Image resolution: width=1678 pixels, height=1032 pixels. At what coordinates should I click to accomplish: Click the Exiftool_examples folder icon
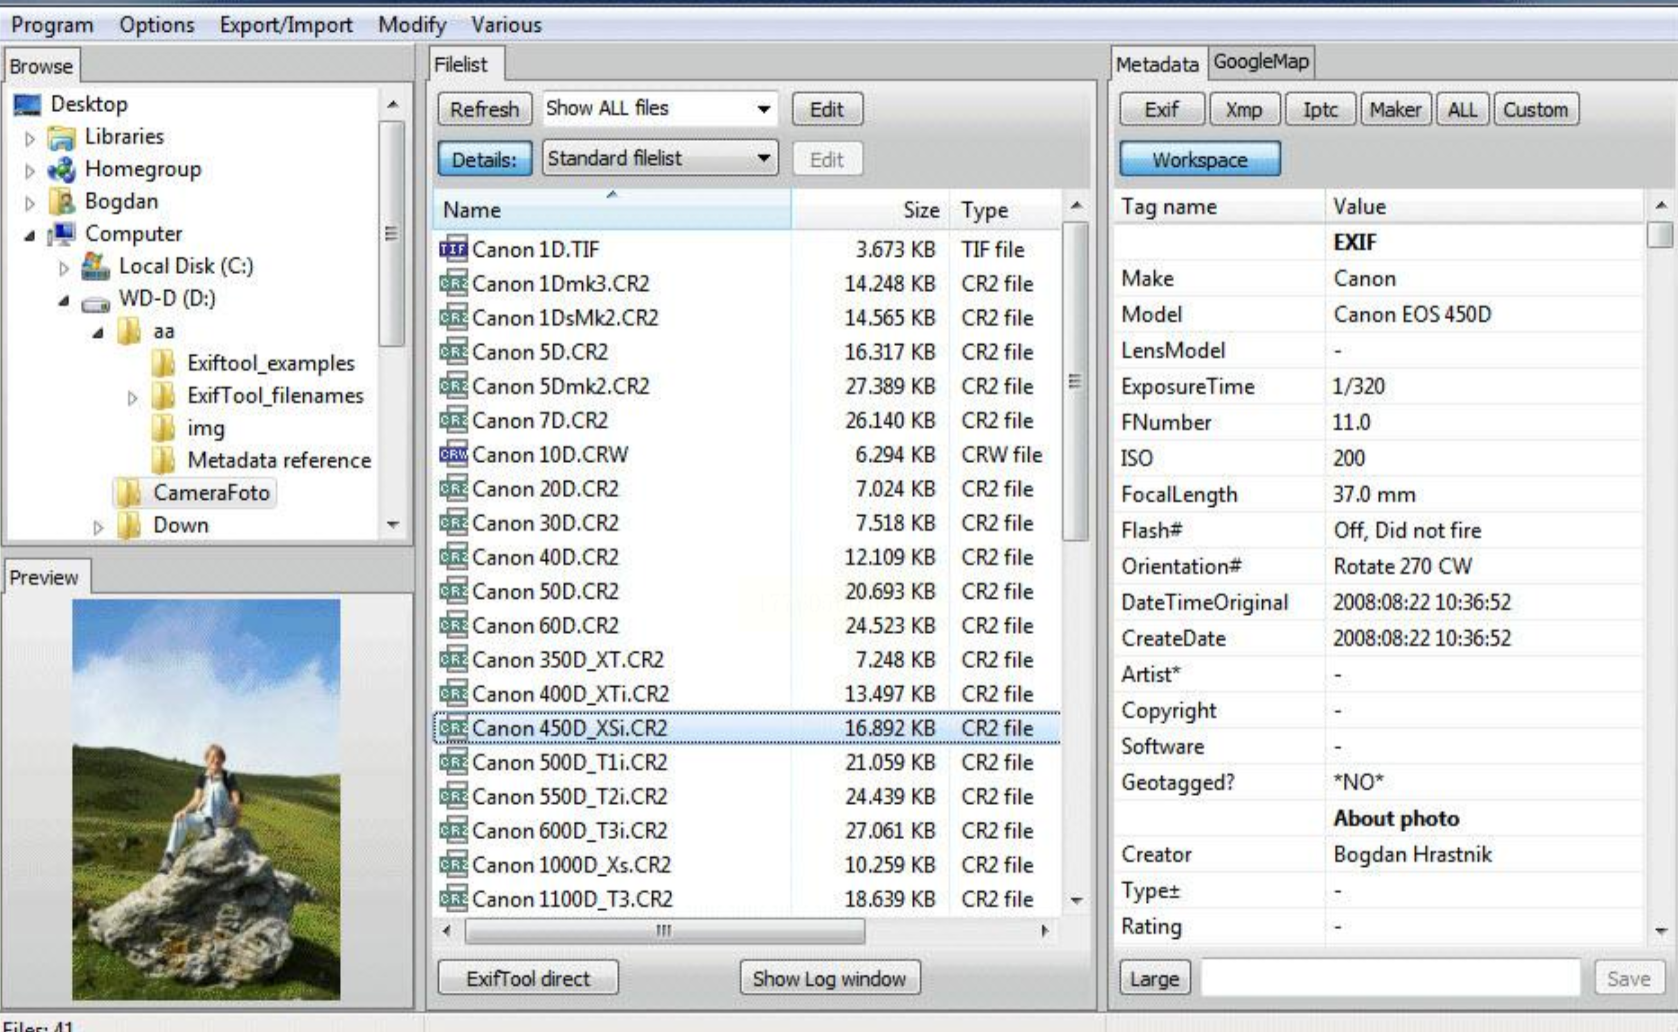click(x=163, y=363)
